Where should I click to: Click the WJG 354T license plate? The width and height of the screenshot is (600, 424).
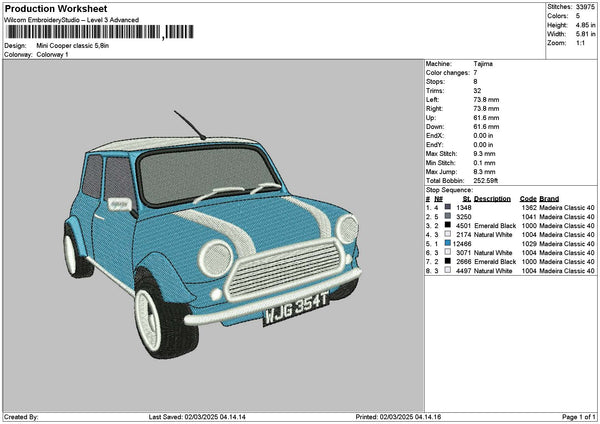coord(295,310)
